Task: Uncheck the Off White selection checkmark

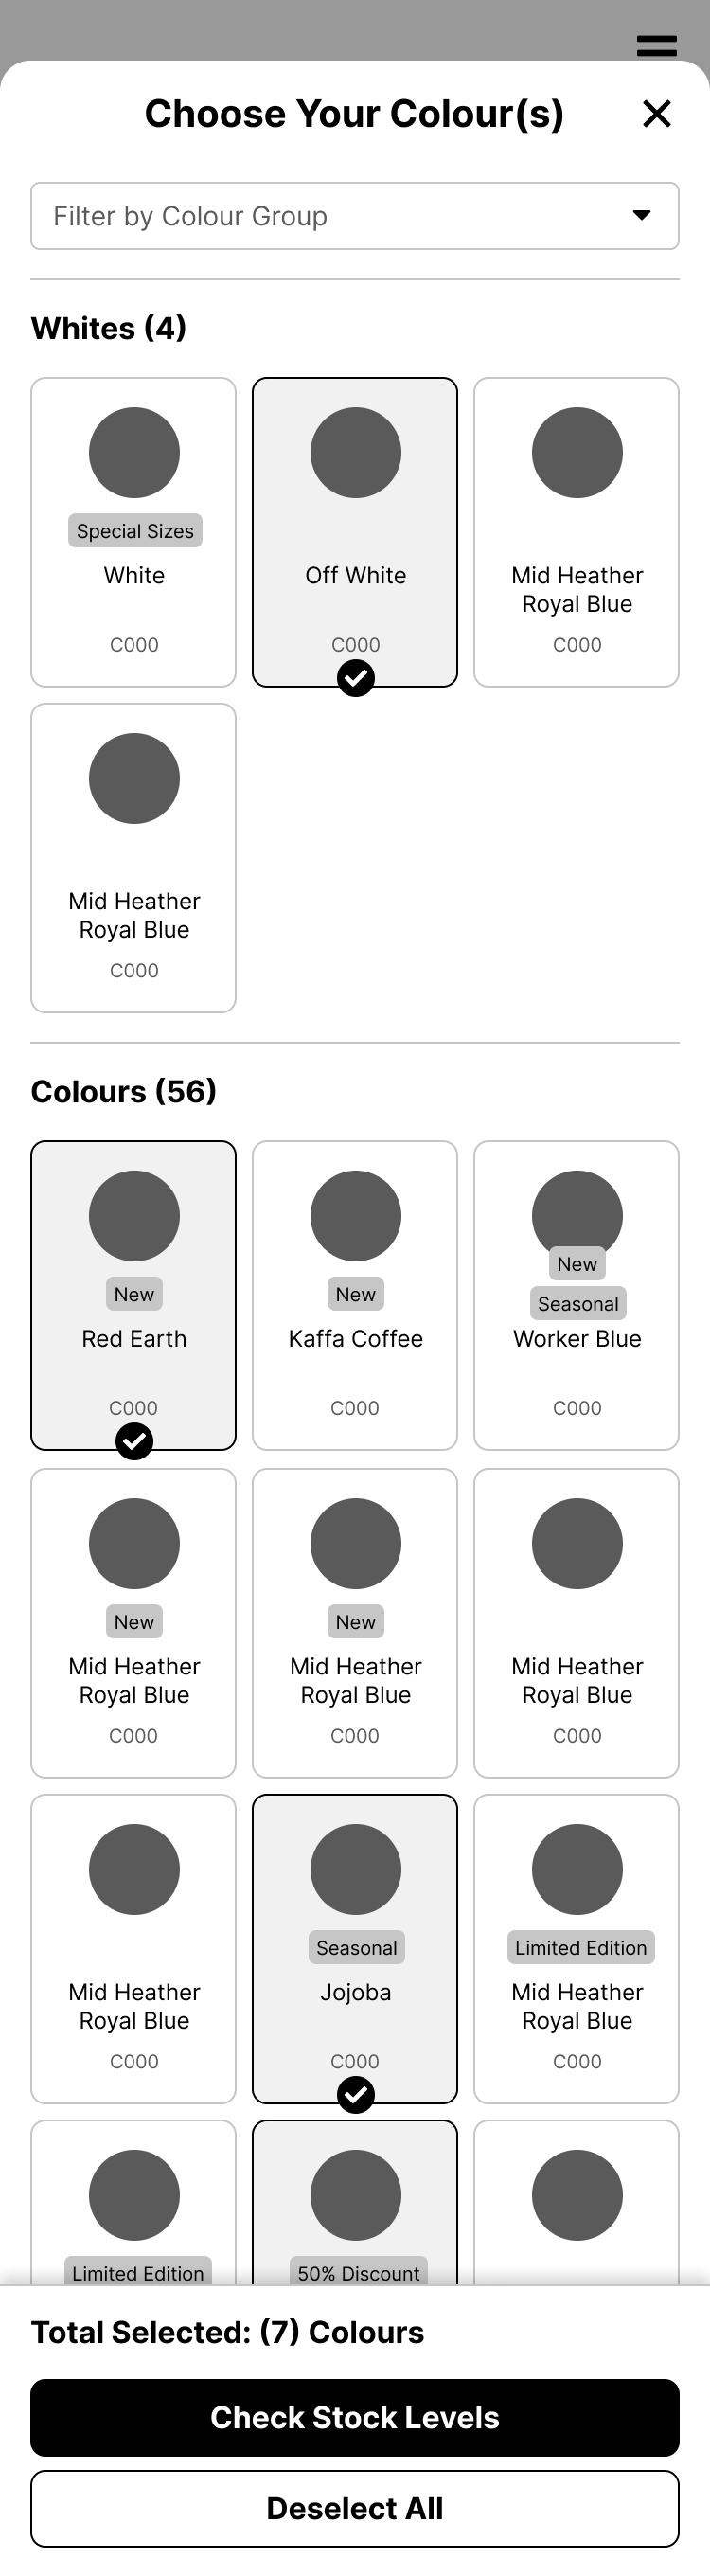Action: coord(356,678)
